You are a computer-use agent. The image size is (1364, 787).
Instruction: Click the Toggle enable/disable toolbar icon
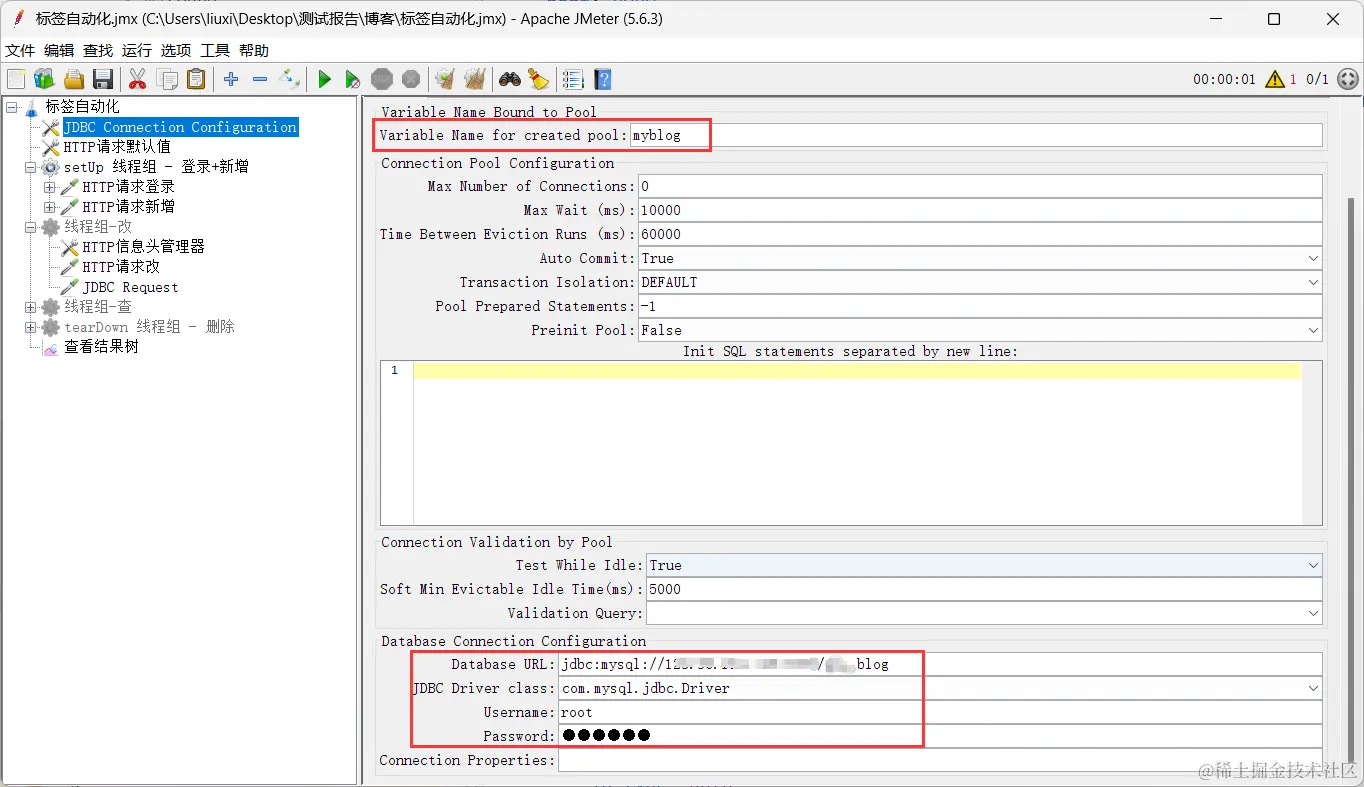coord(289,79)
